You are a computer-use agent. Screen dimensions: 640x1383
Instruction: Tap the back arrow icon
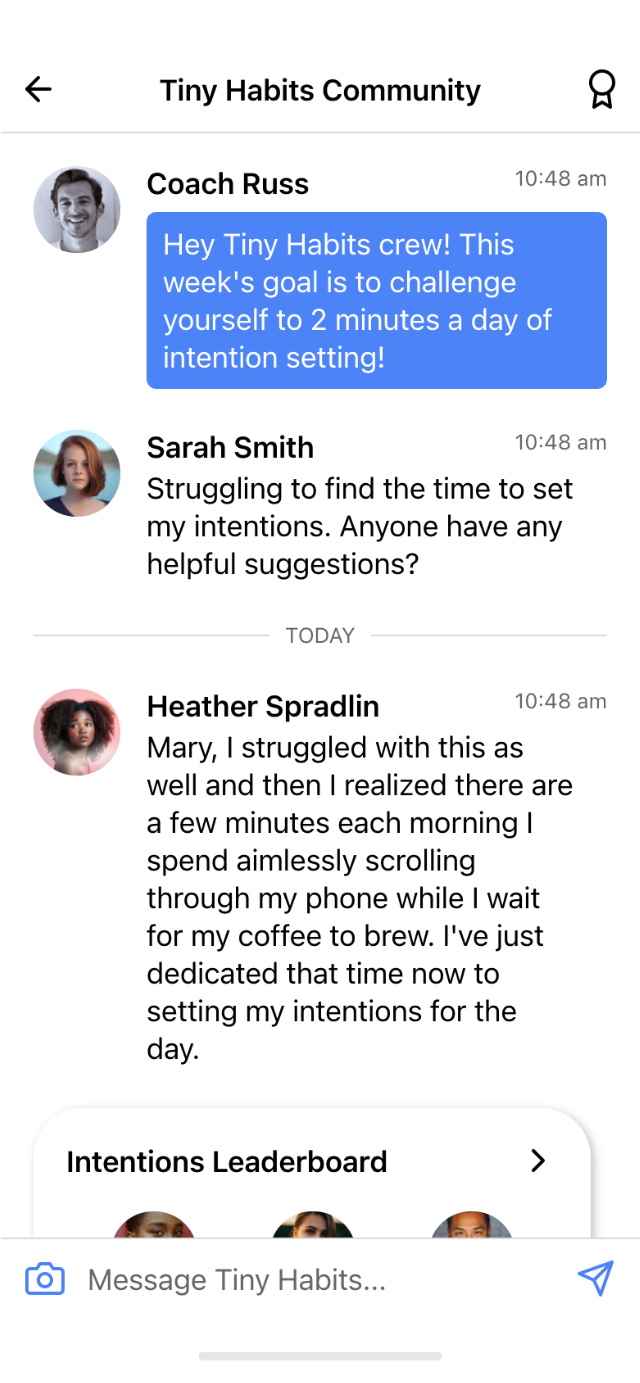(38, 90)
